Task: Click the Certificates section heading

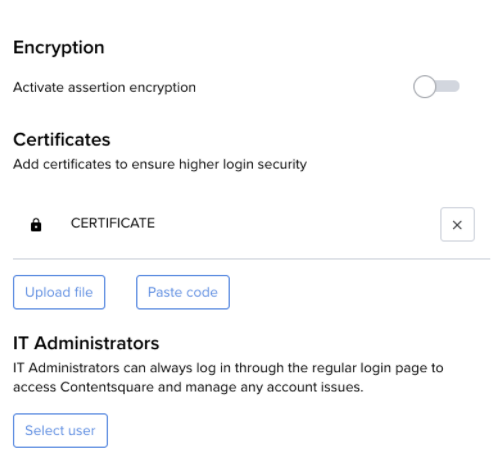Action: click(x=62, y=139)
